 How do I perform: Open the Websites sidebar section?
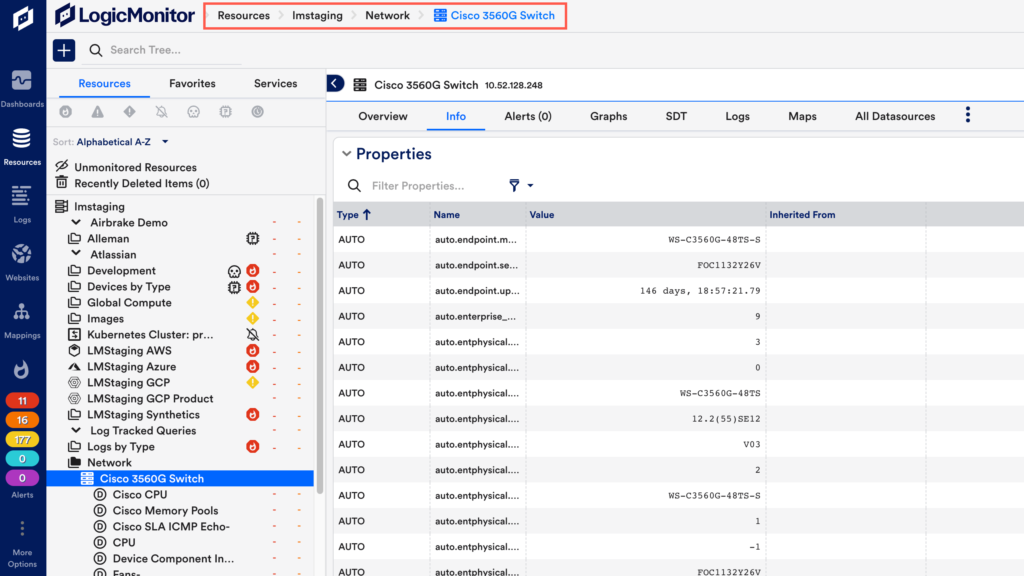(x=22, y=262)
